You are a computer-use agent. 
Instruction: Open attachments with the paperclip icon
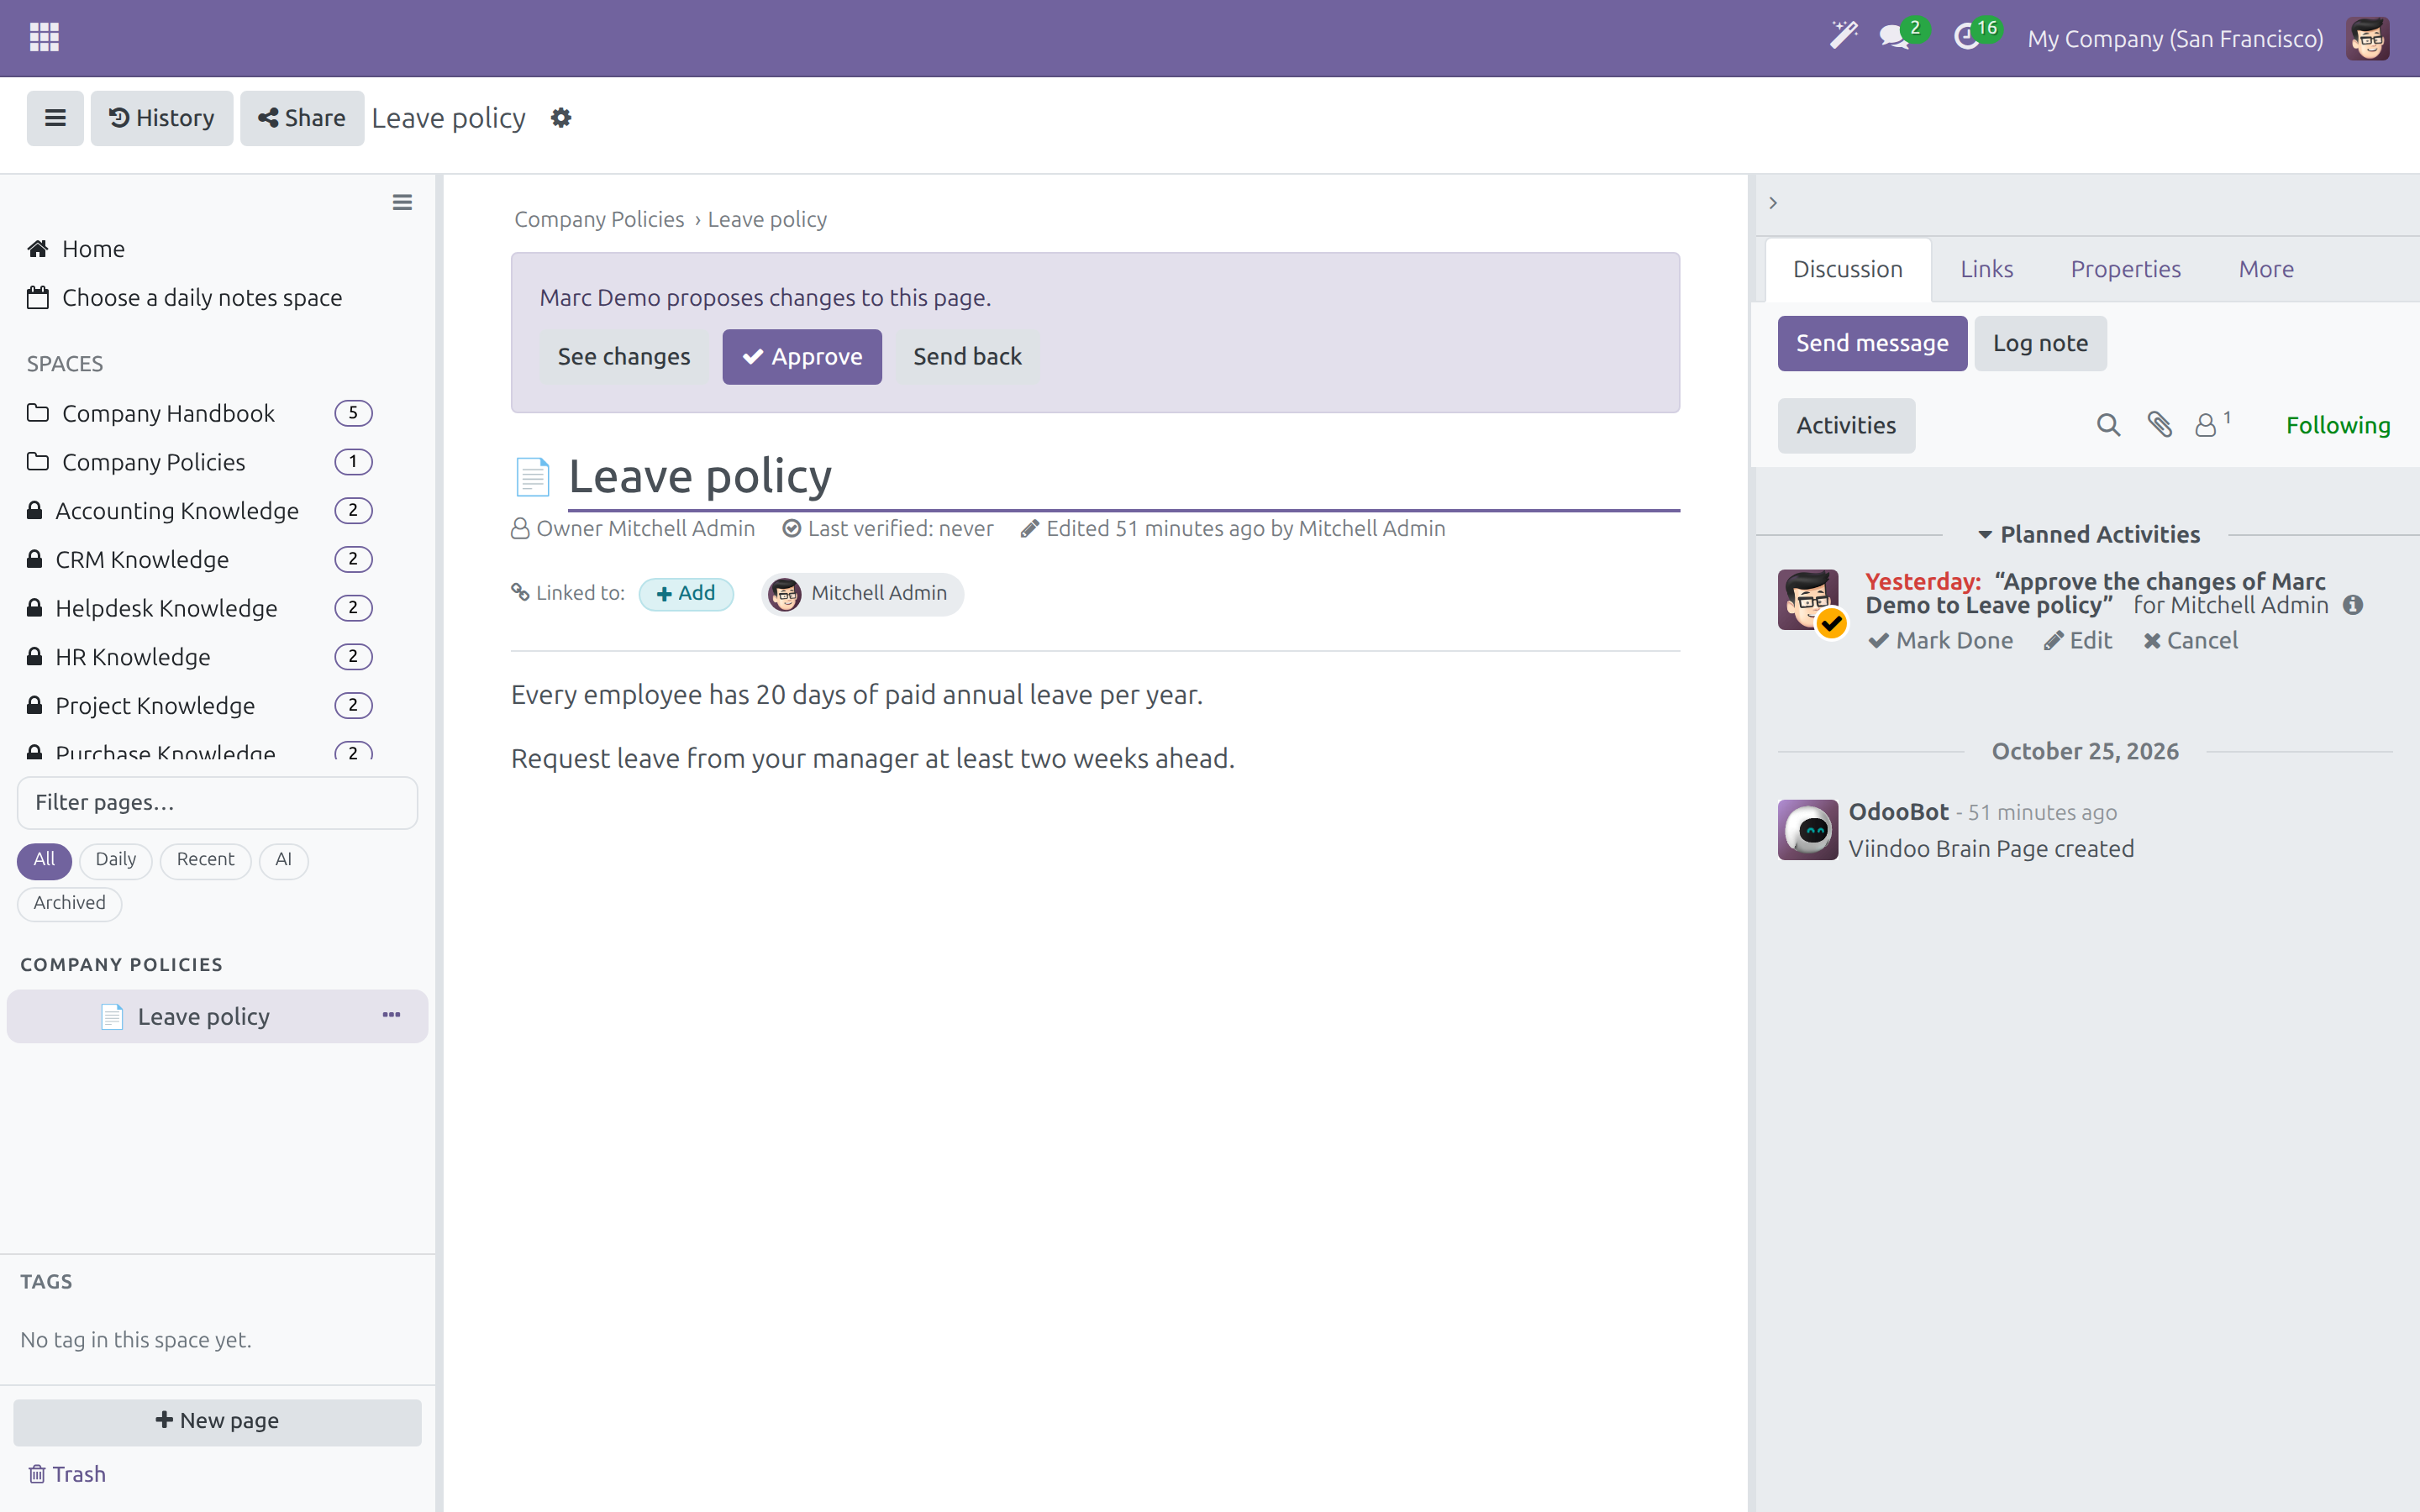pyautogui.click(x=2160, y=425)
